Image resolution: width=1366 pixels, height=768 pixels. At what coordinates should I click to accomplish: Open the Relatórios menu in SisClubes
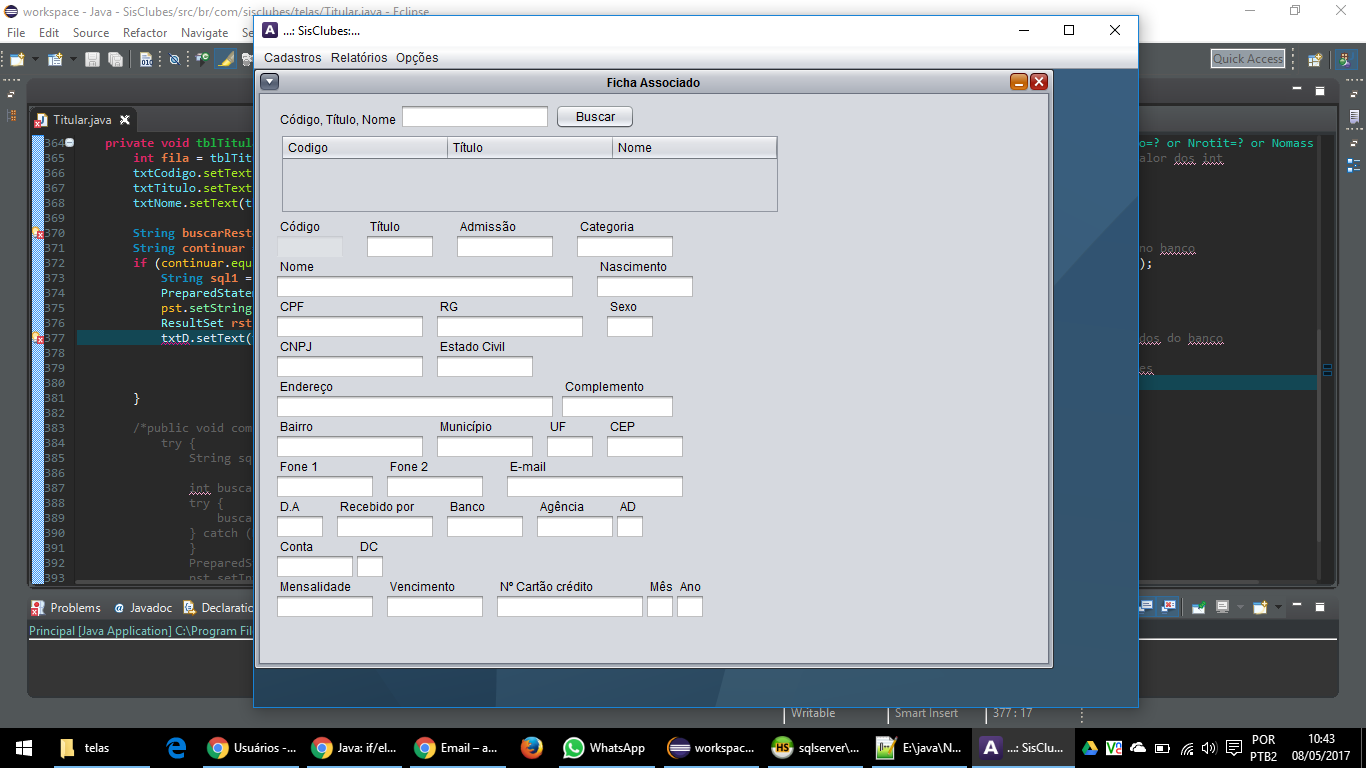pos(359,58)
